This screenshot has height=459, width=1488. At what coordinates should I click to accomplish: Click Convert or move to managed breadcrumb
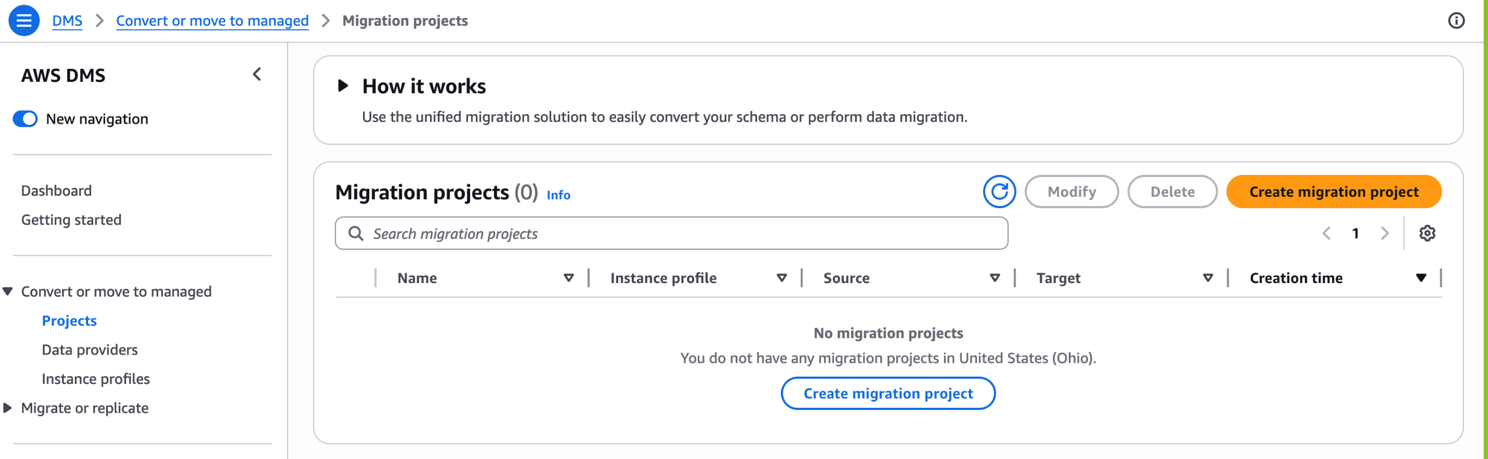coord(212,20)
